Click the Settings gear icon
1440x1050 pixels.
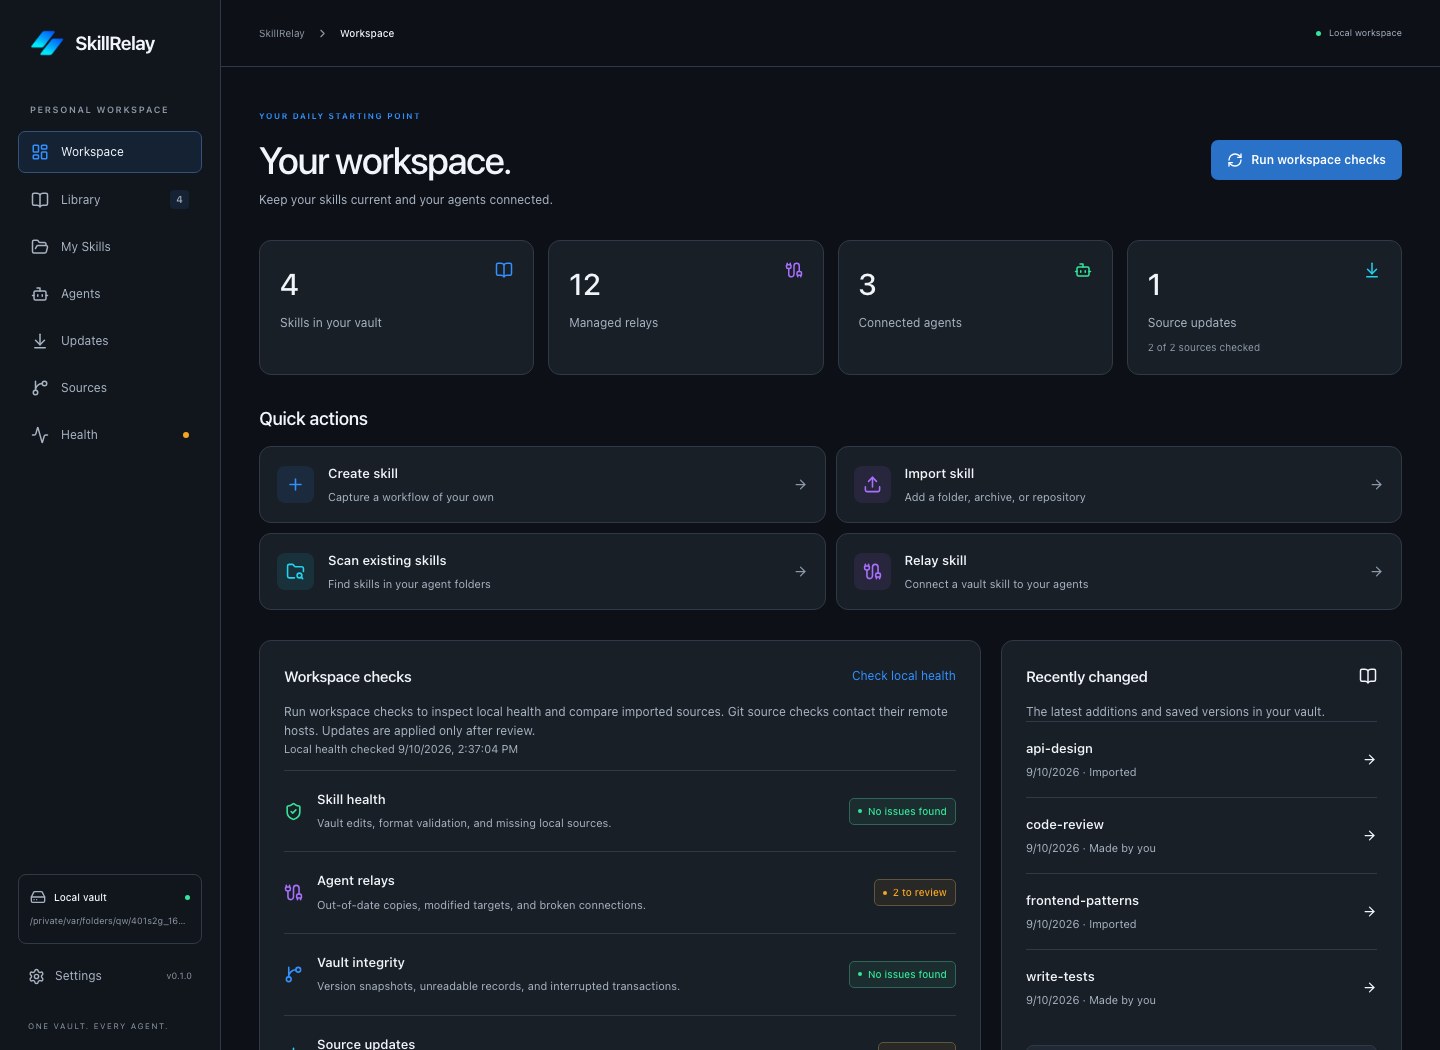click(x=37, y=976)
